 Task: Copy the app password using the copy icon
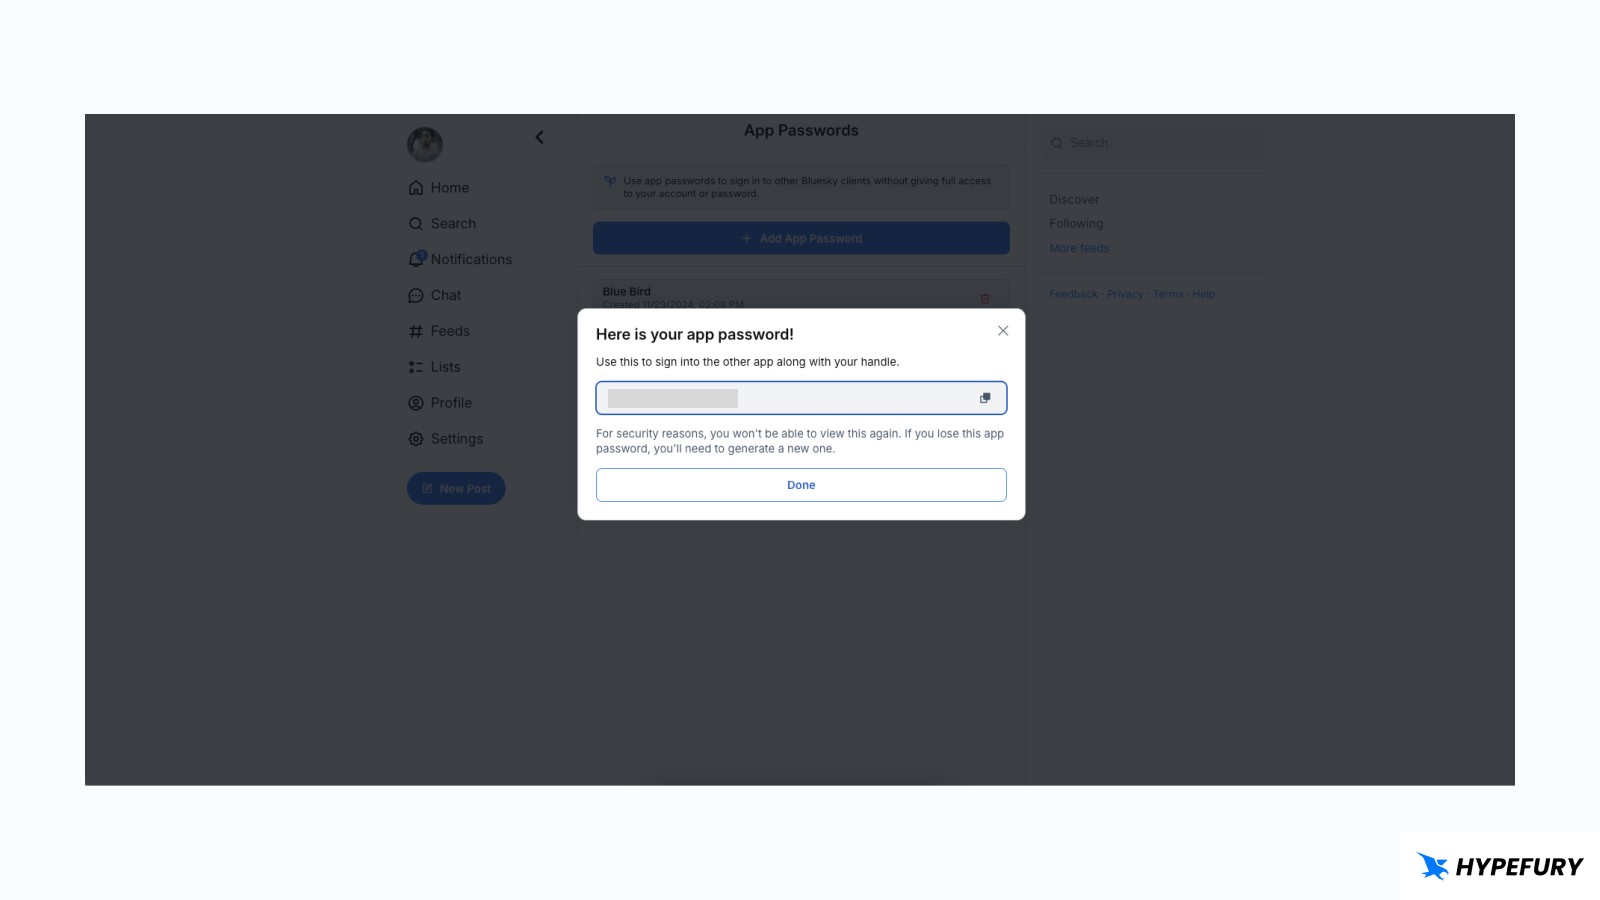985,397
